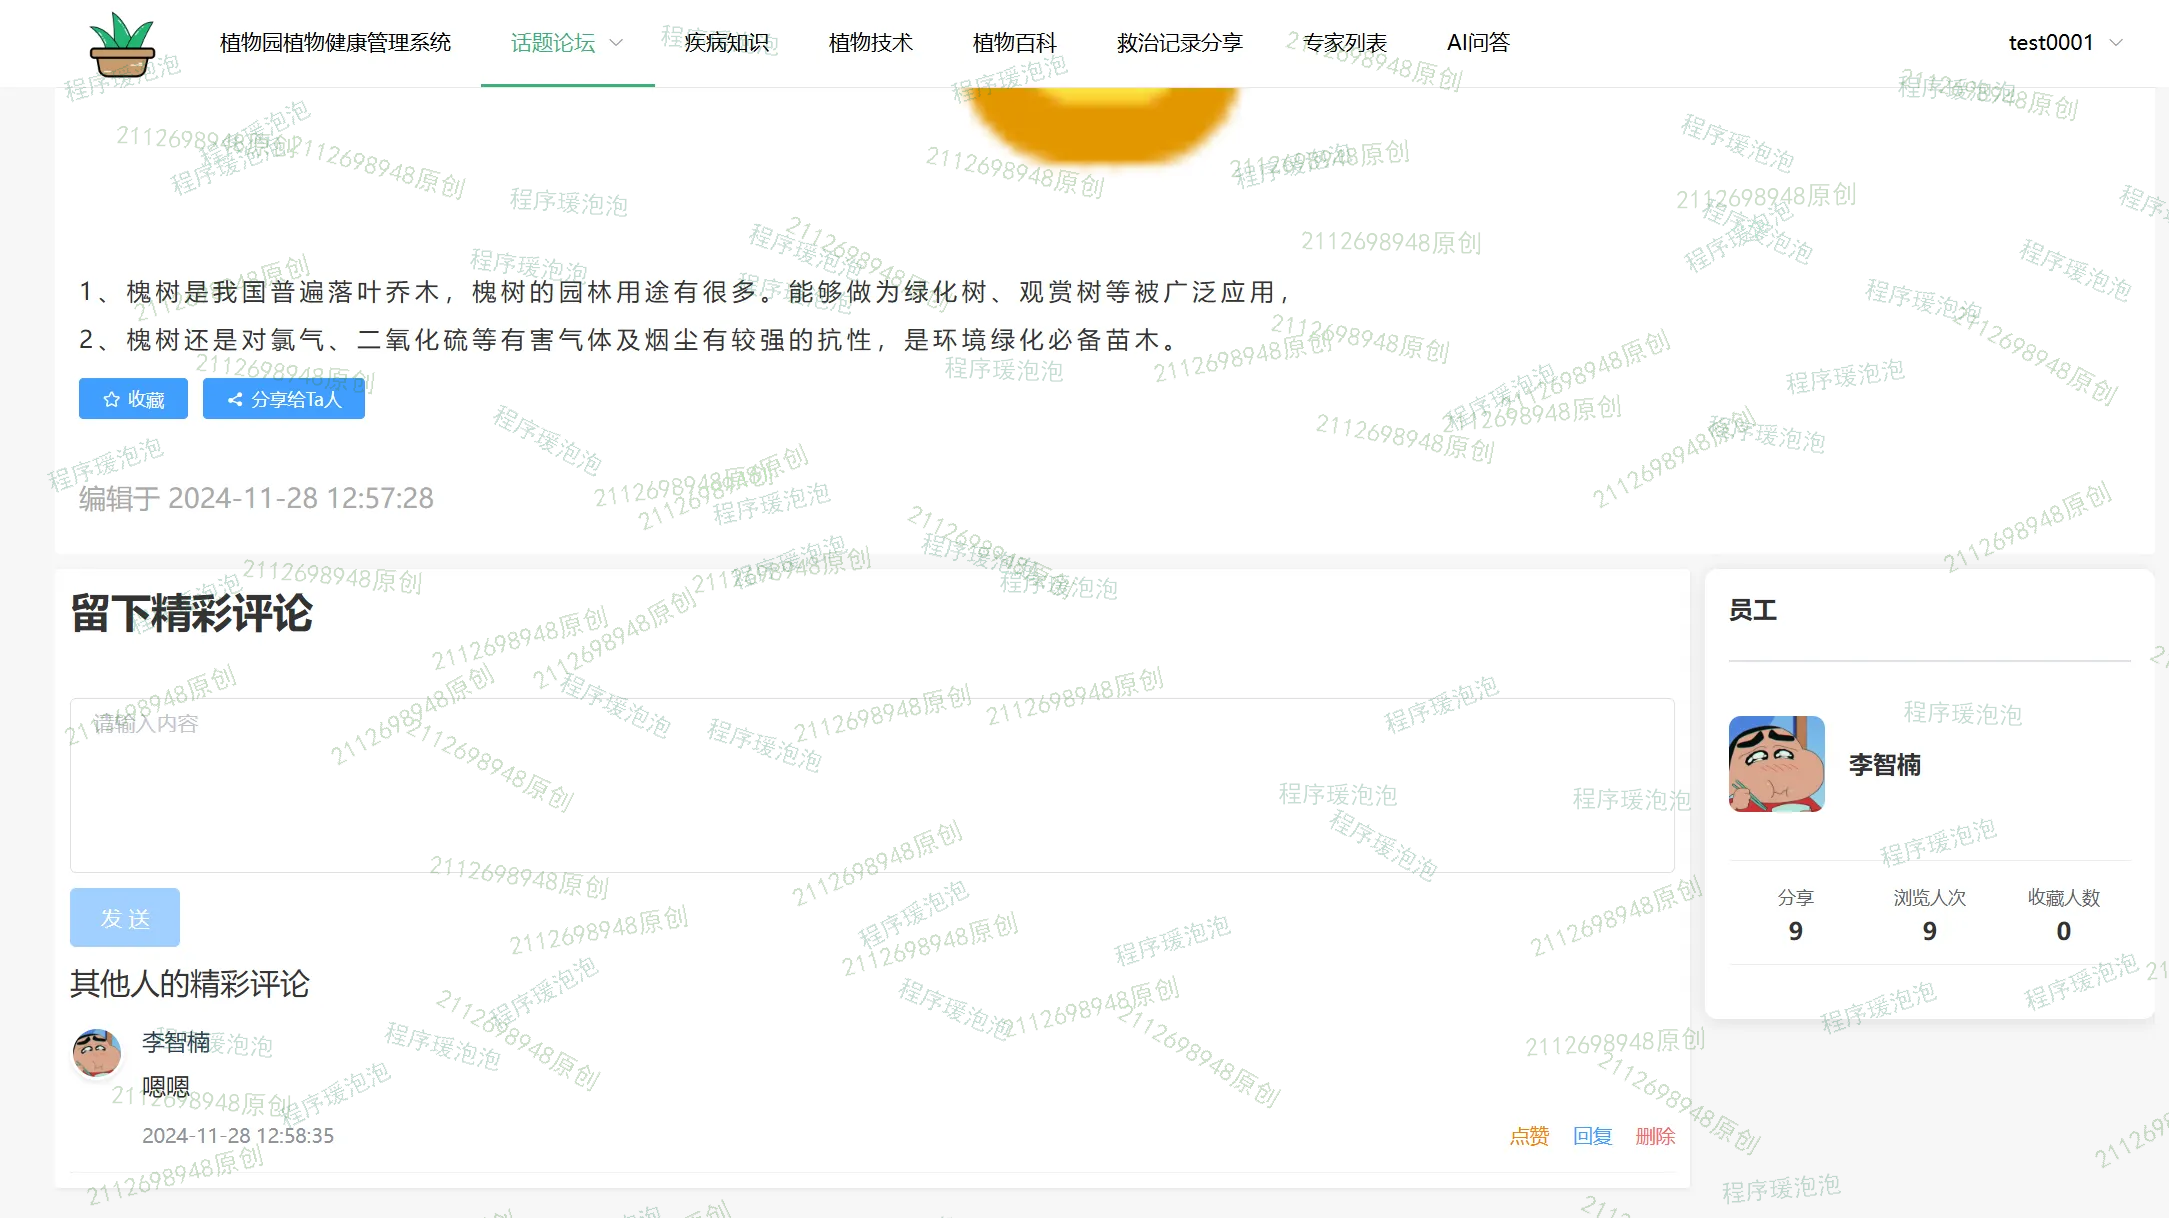
Task: Click 李智楠's avatar in the comment list
Action: 97,1054
